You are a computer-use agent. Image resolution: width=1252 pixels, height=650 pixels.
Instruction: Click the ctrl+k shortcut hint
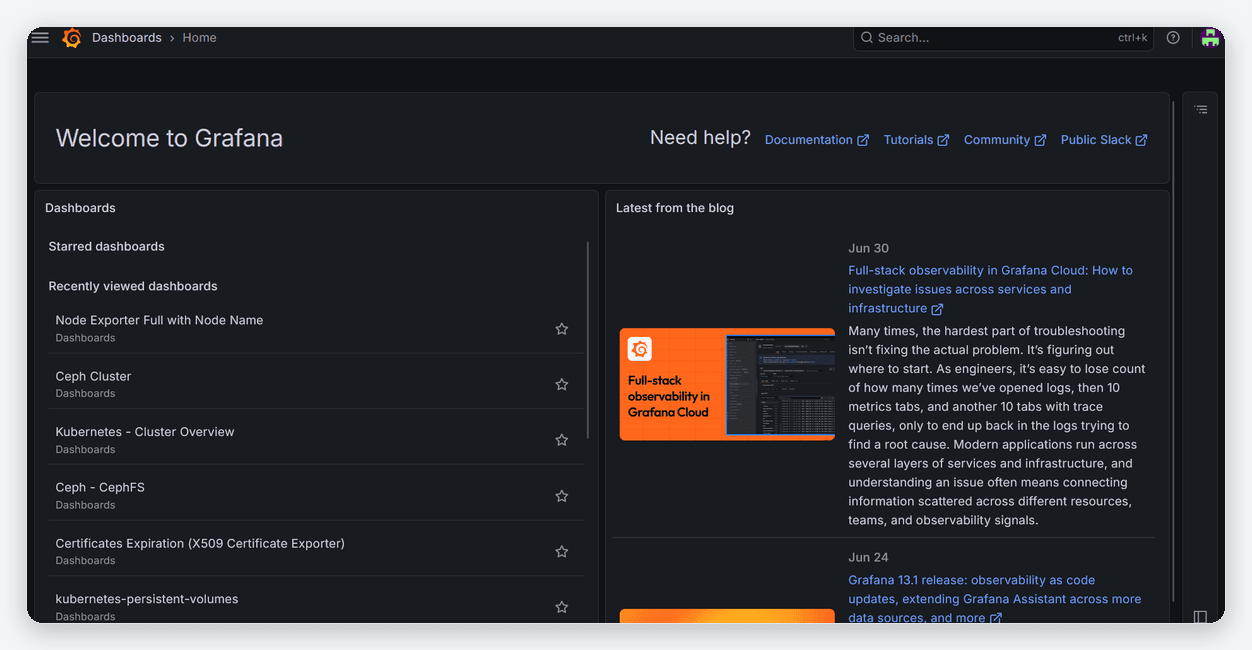[1132, 38]
